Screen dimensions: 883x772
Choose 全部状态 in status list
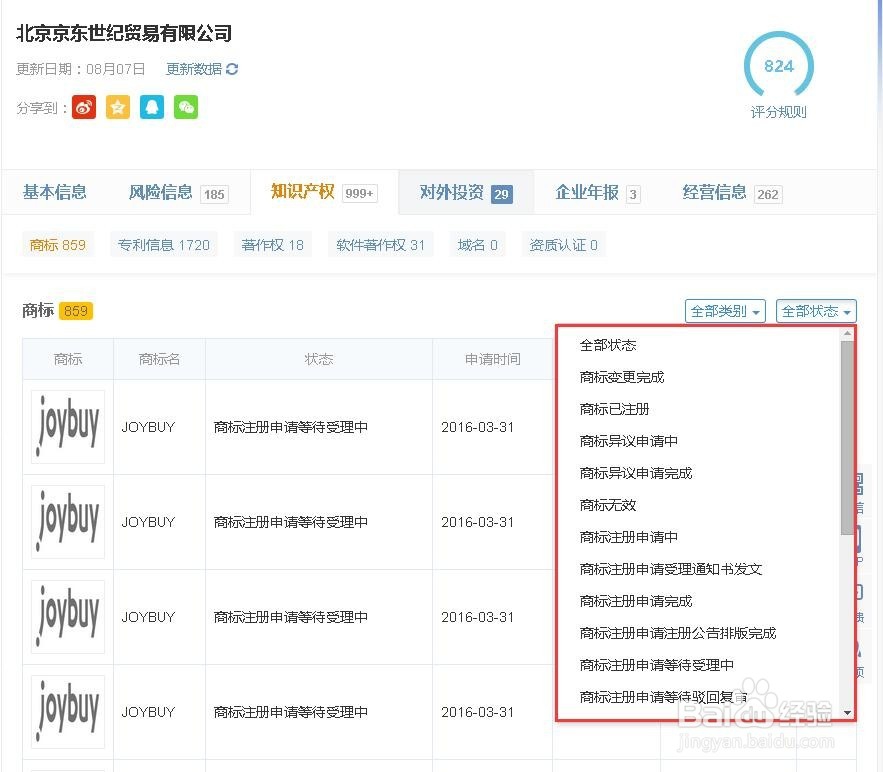pyautogui.click(x=608, y=345)
